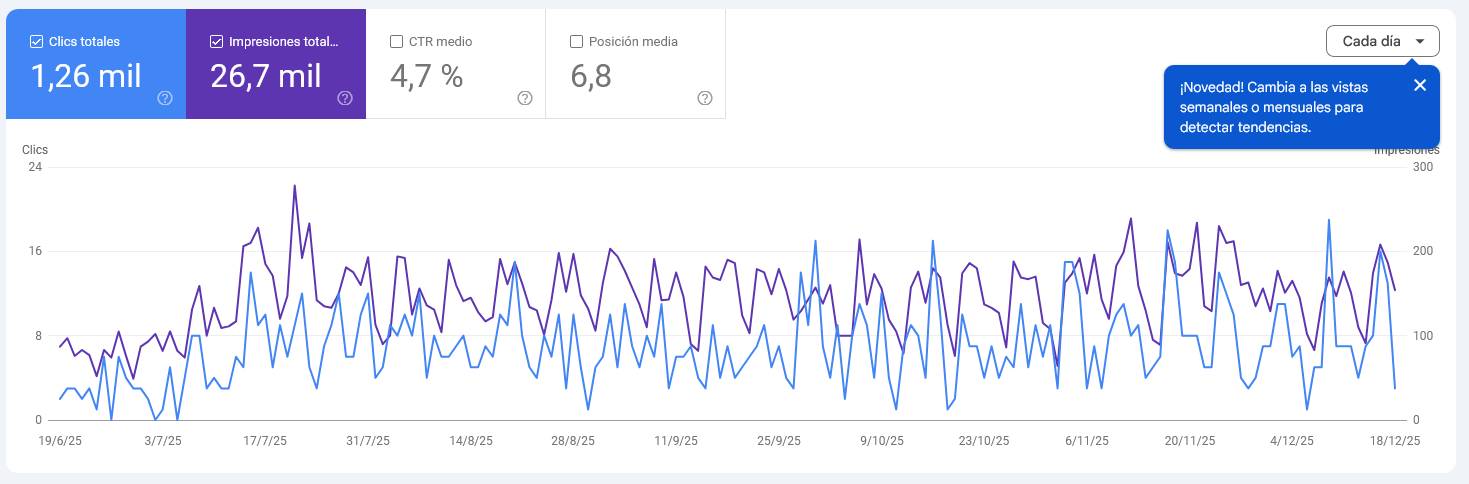1469x484 pixels.
Task: Click the 4,7 % CTR value
Action: (426, 76)
